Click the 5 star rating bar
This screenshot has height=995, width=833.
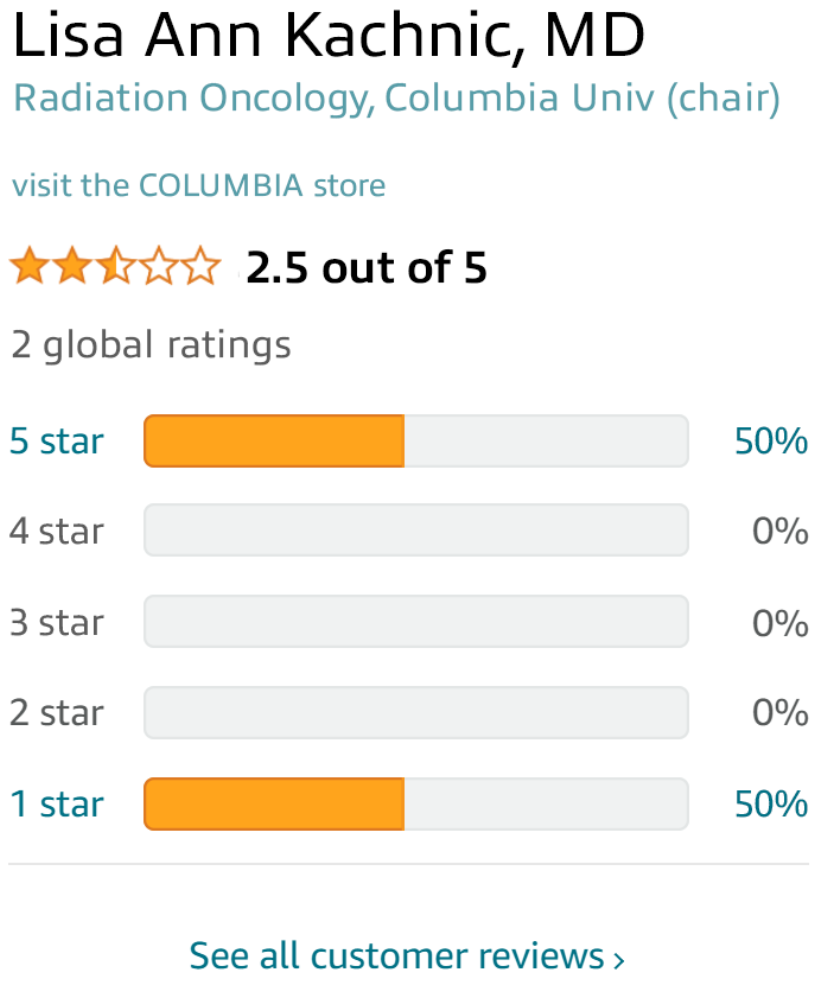pyautogui.click(x=416, y=441)
